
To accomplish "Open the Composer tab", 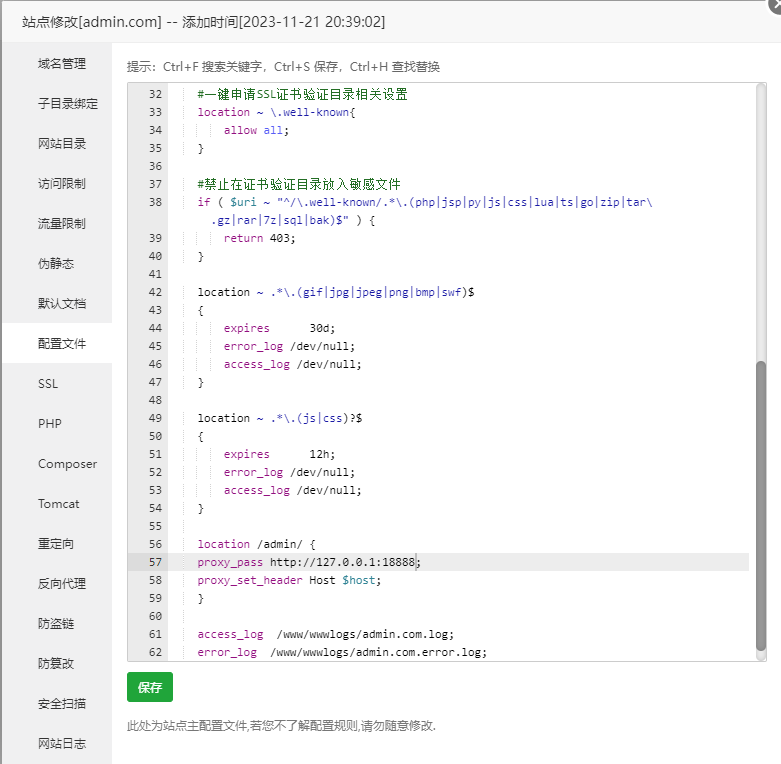I will tap(67, 464).
